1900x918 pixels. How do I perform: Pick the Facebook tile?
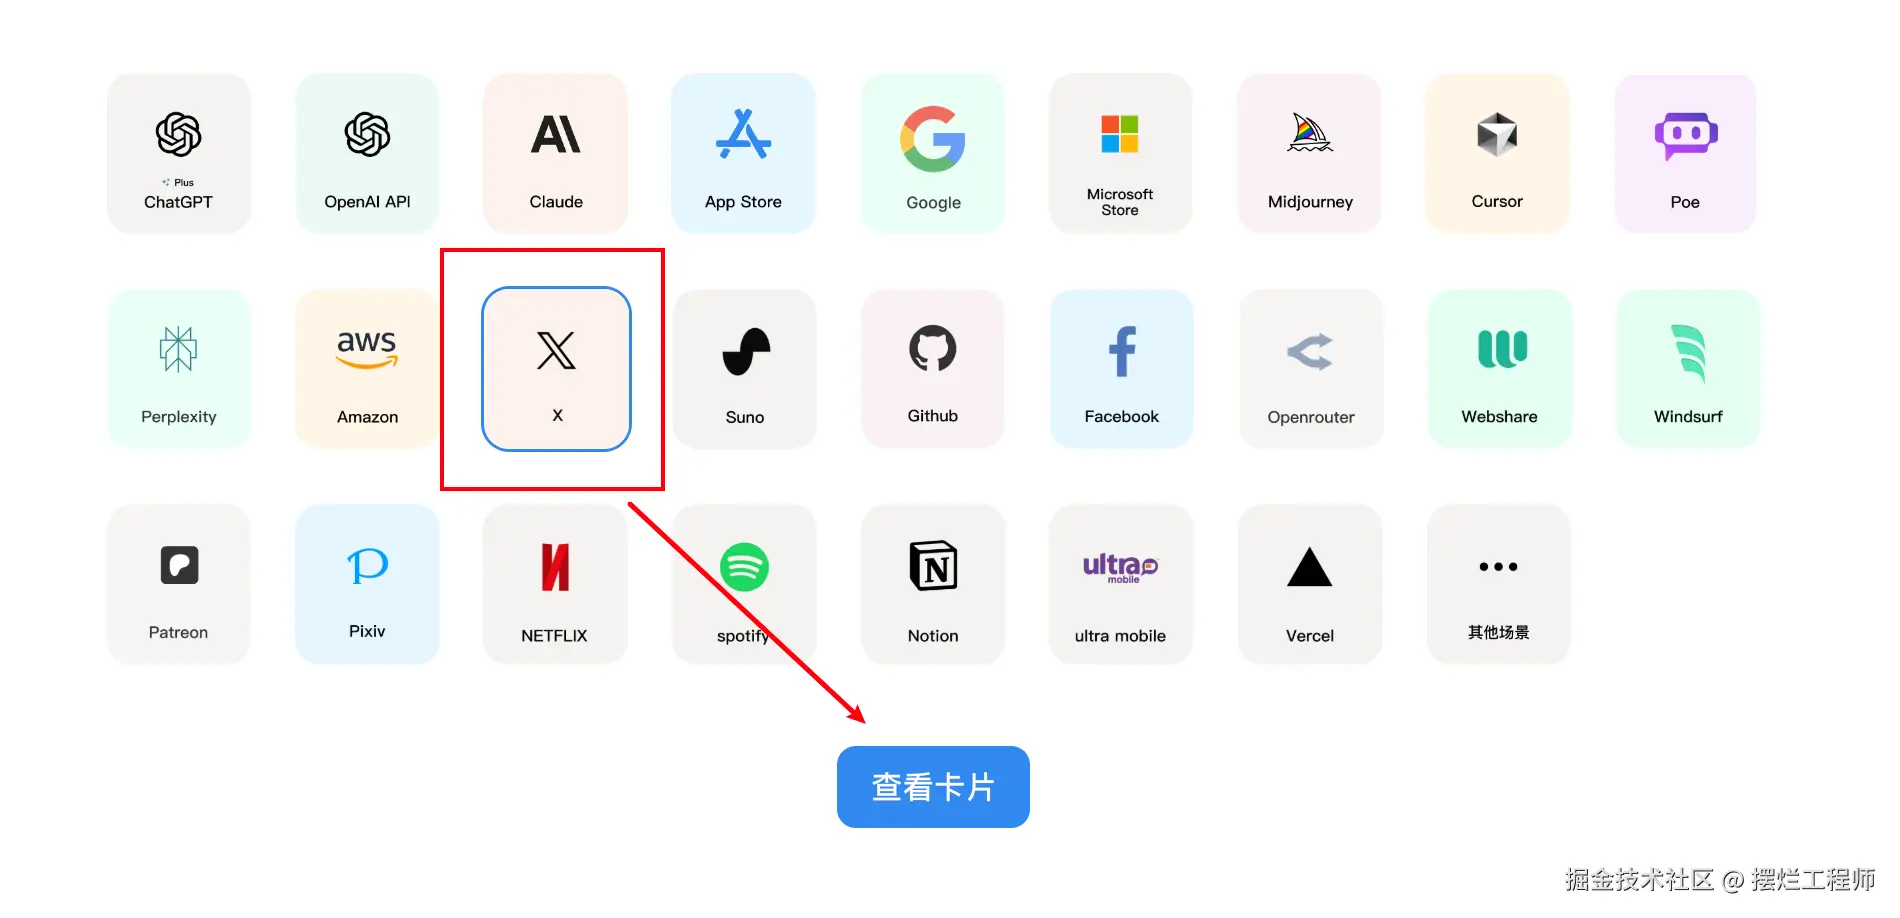(x=1122, y=369)
